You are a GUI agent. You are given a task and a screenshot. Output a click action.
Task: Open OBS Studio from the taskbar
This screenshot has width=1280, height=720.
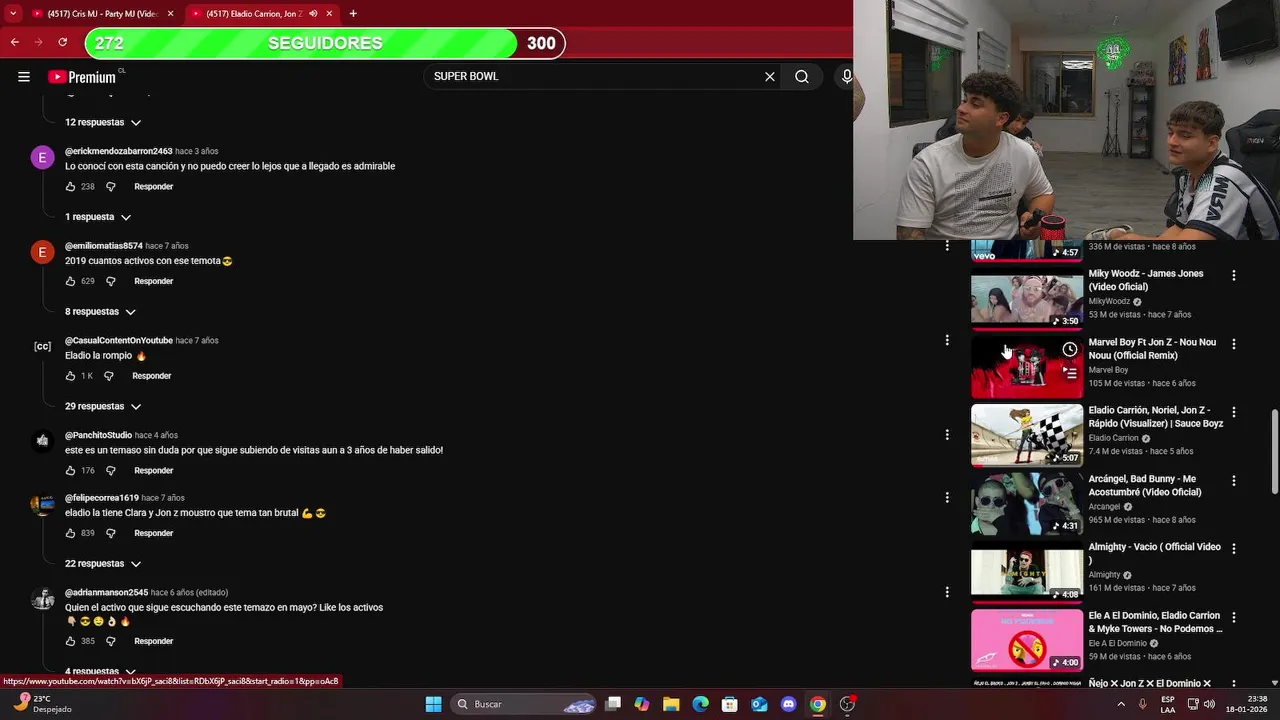(847, 704)
